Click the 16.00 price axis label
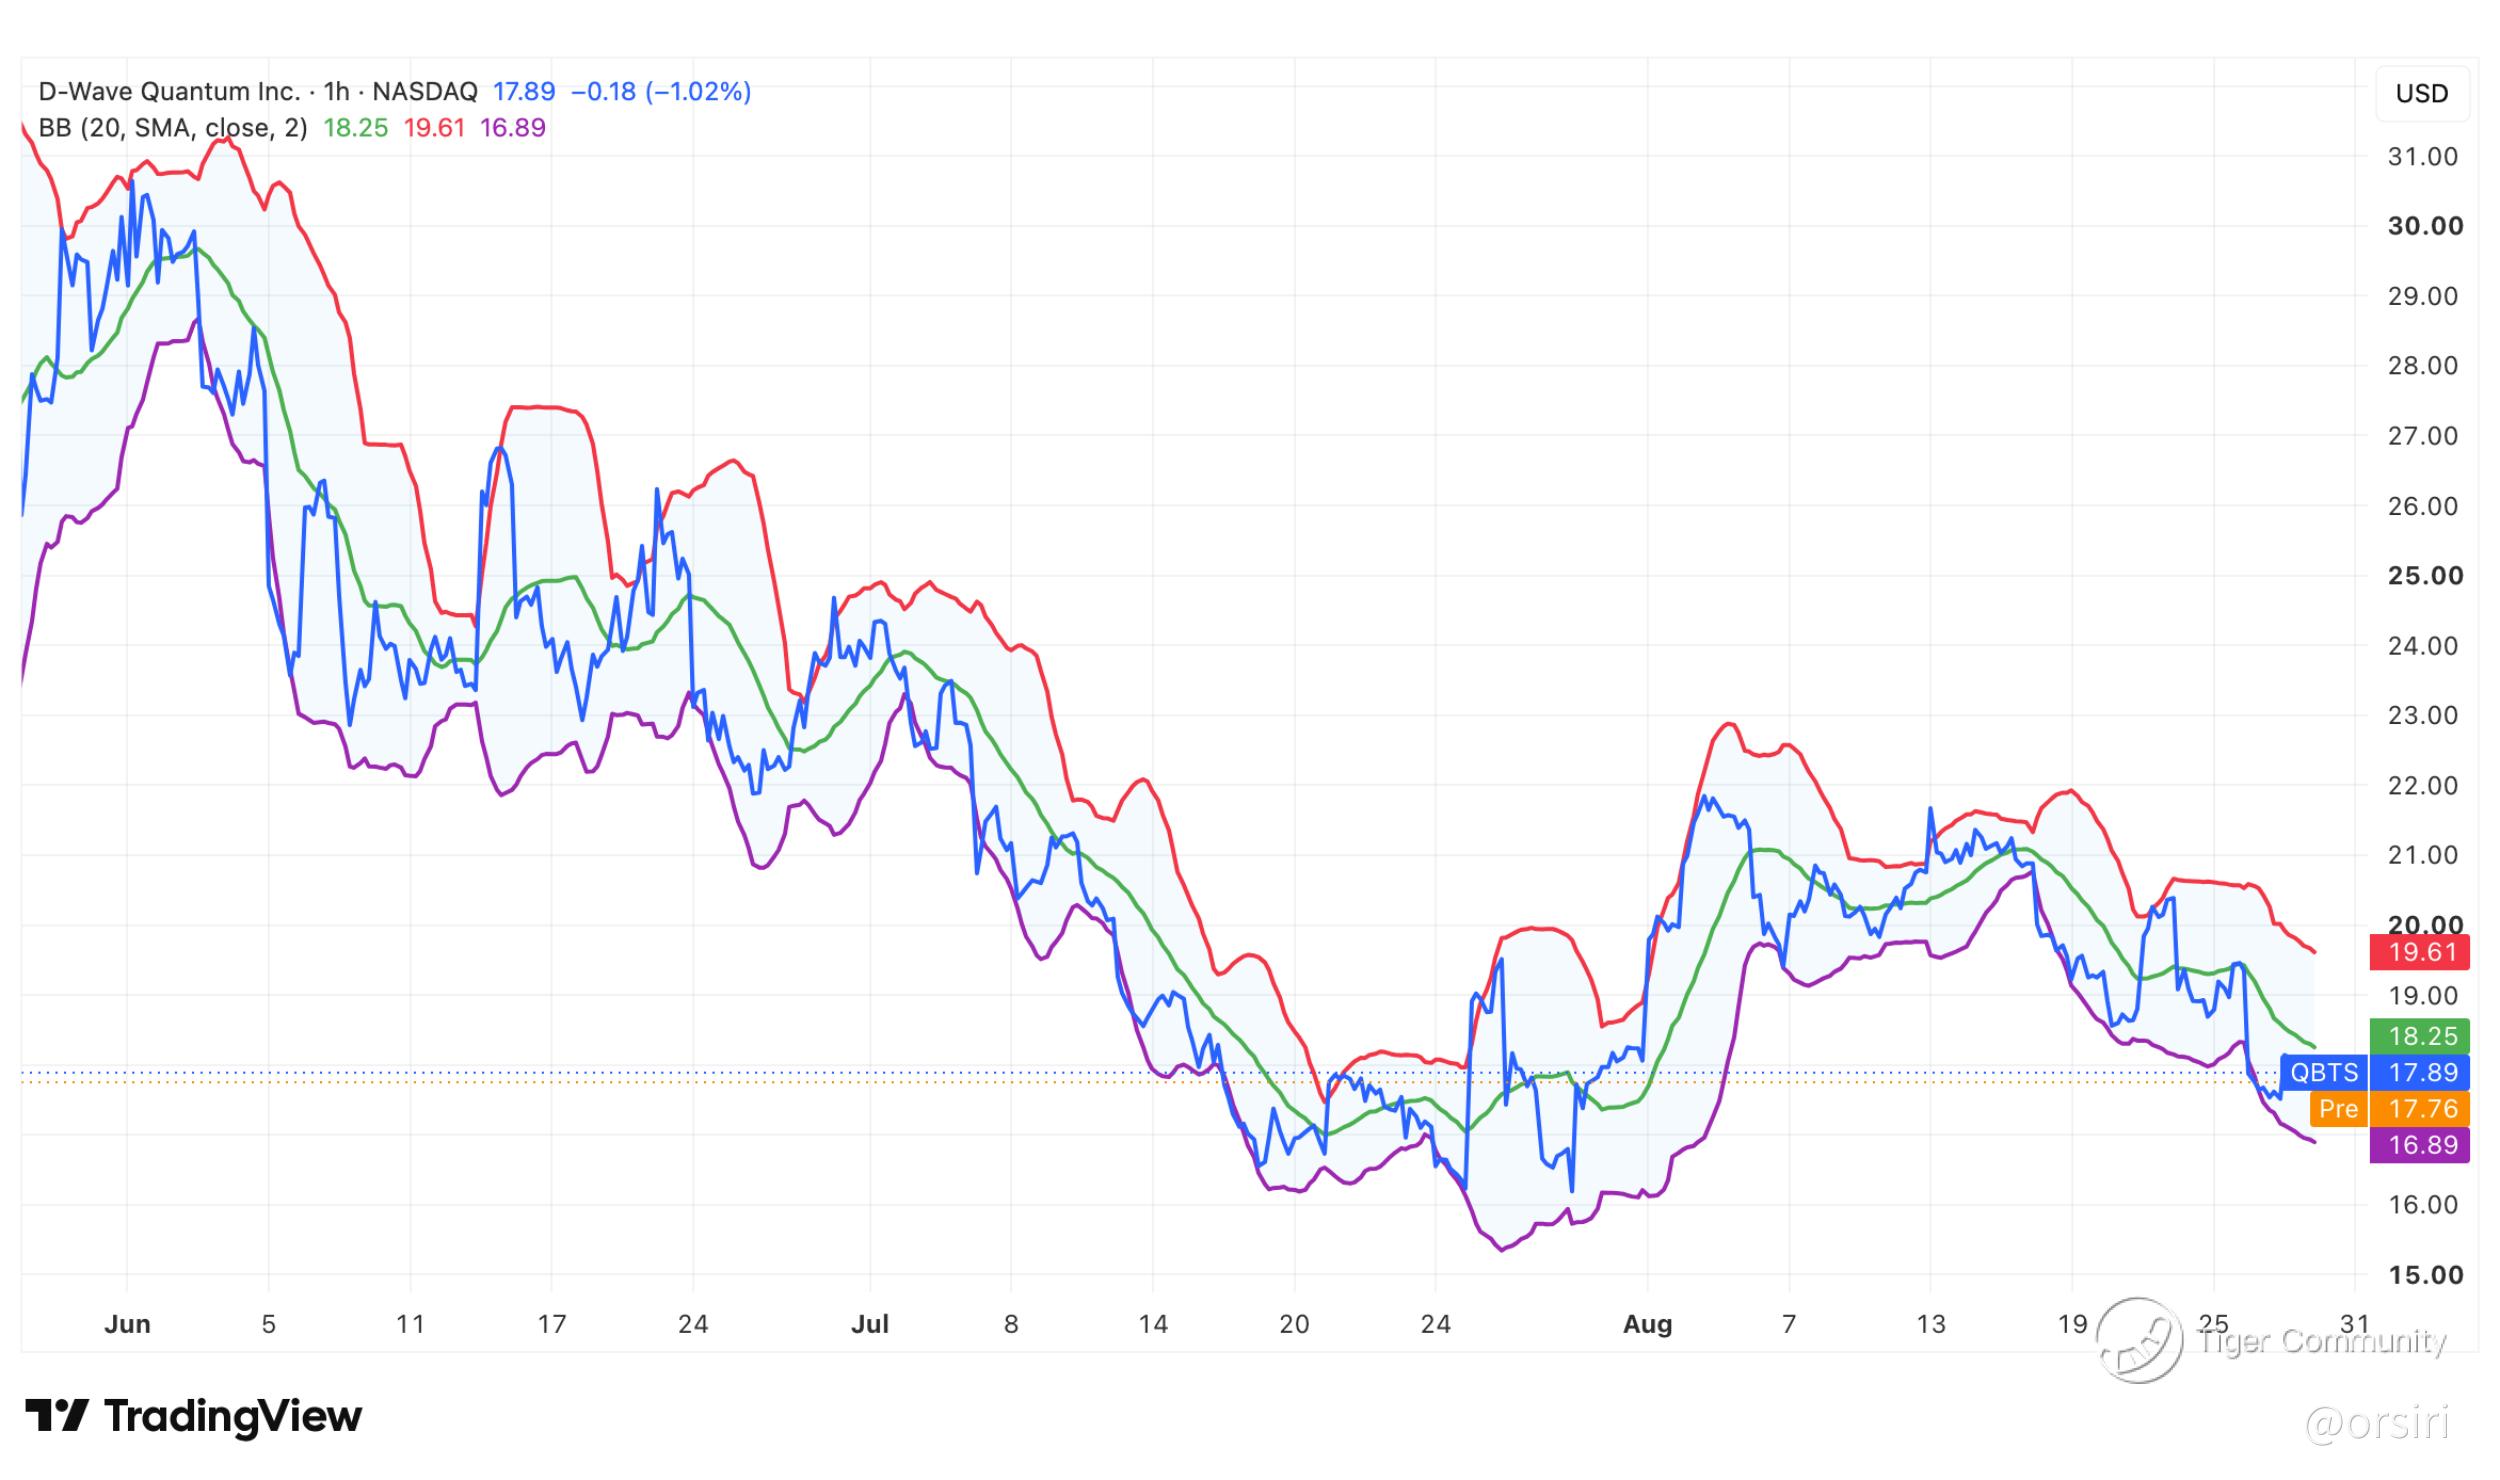Image resolution: width=2500 pixels, height=1480 pixels. tap(2423, 1205)
